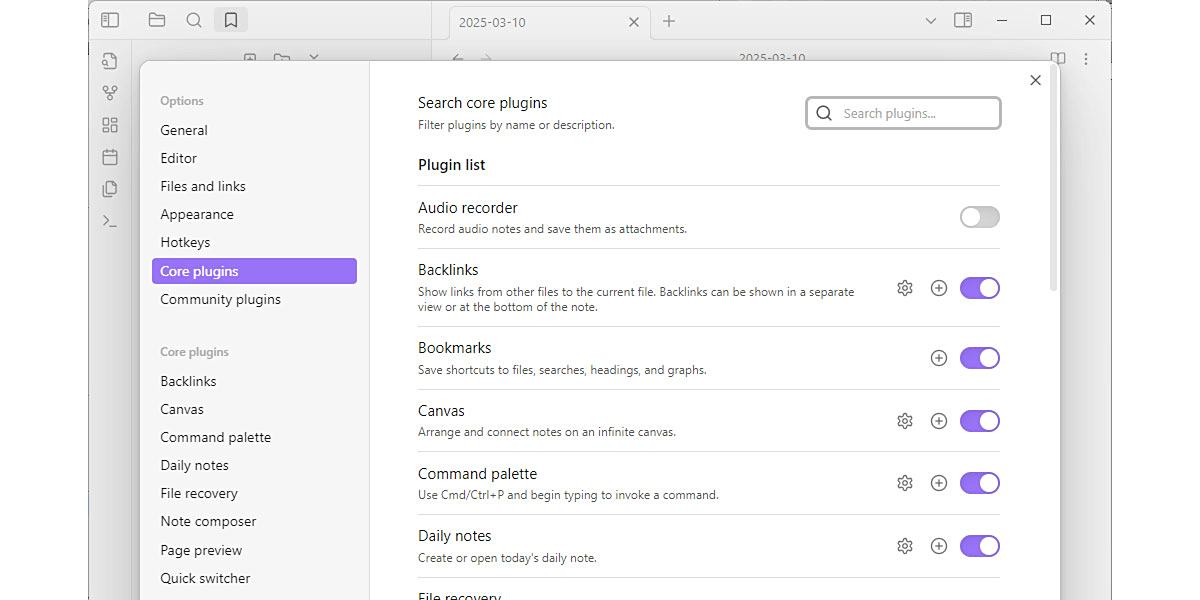Viewport: 1200px width, 600px height.
Task: Open the bookmarks tab icon in sidebar
Action: coord(231,20)
